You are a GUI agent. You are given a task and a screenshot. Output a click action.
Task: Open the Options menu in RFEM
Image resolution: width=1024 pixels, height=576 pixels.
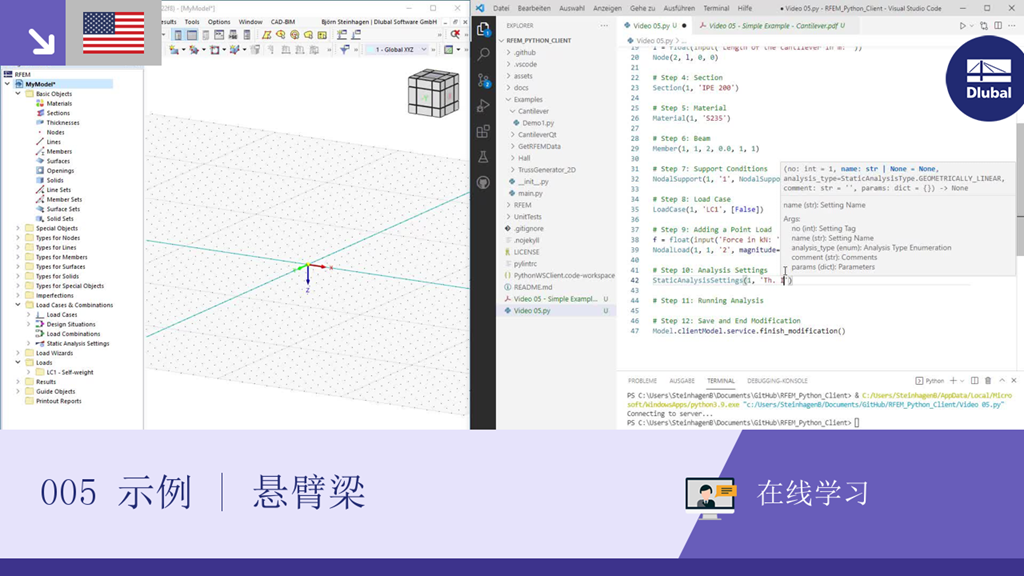point(219,22)
